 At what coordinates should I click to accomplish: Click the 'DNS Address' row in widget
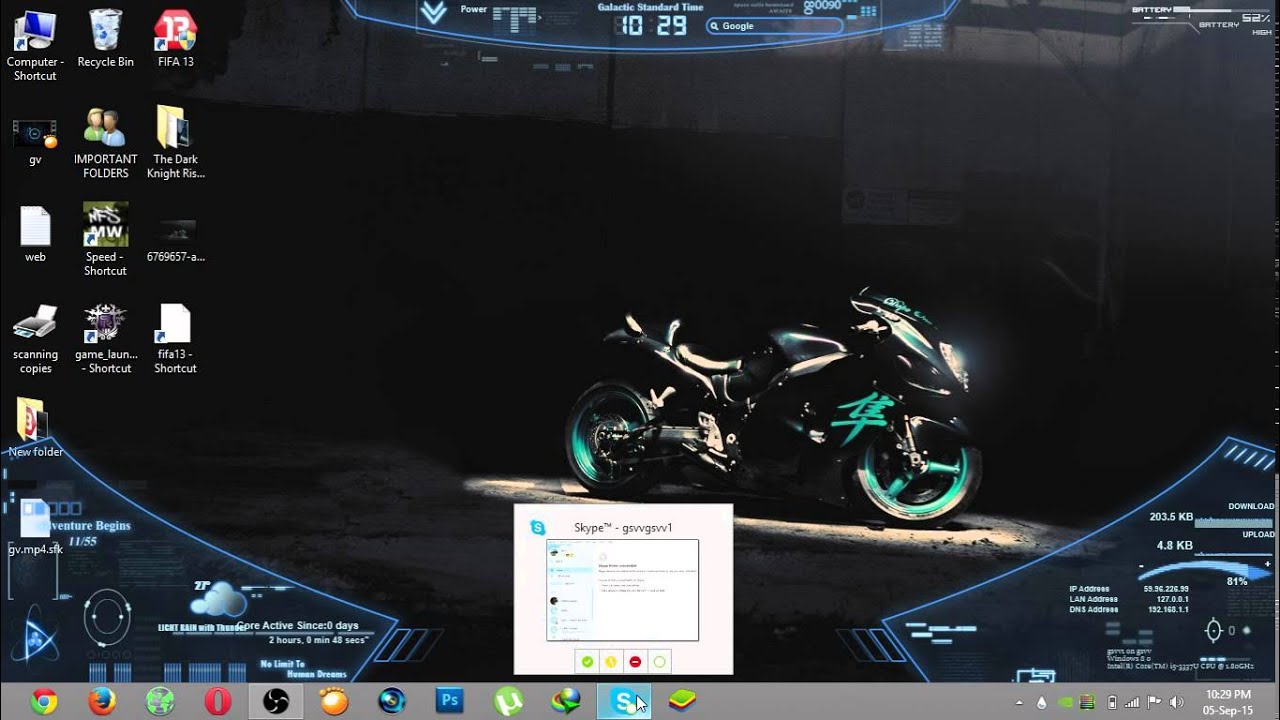tap(1131, 609)
